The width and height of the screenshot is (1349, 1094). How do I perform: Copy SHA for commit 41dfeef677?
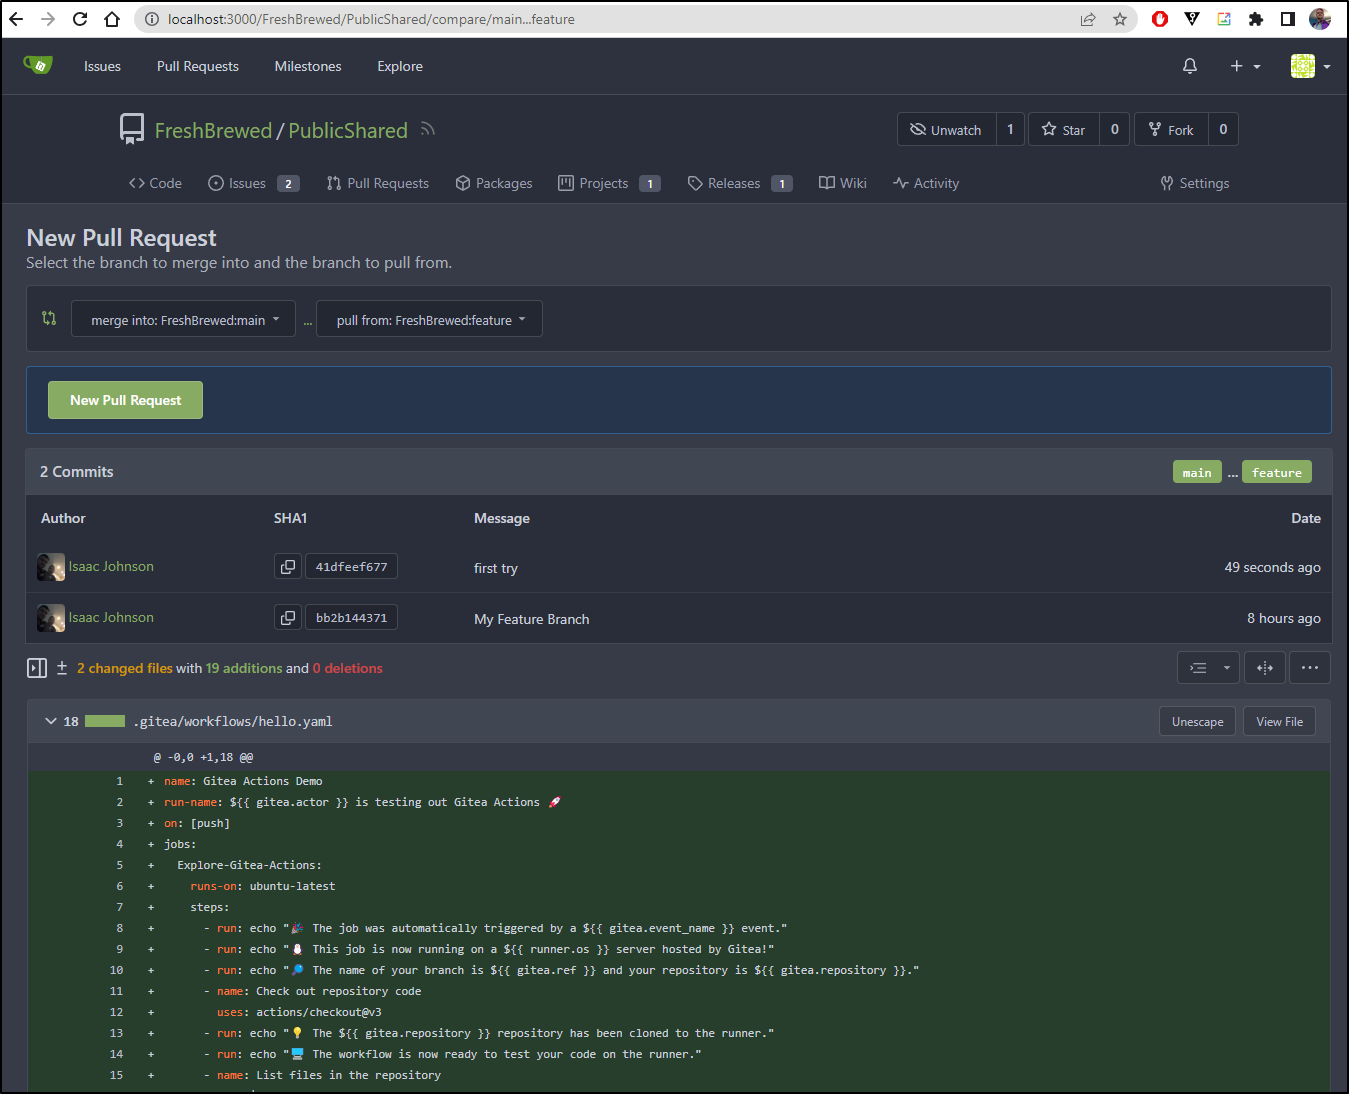click(x=288, y=567)
